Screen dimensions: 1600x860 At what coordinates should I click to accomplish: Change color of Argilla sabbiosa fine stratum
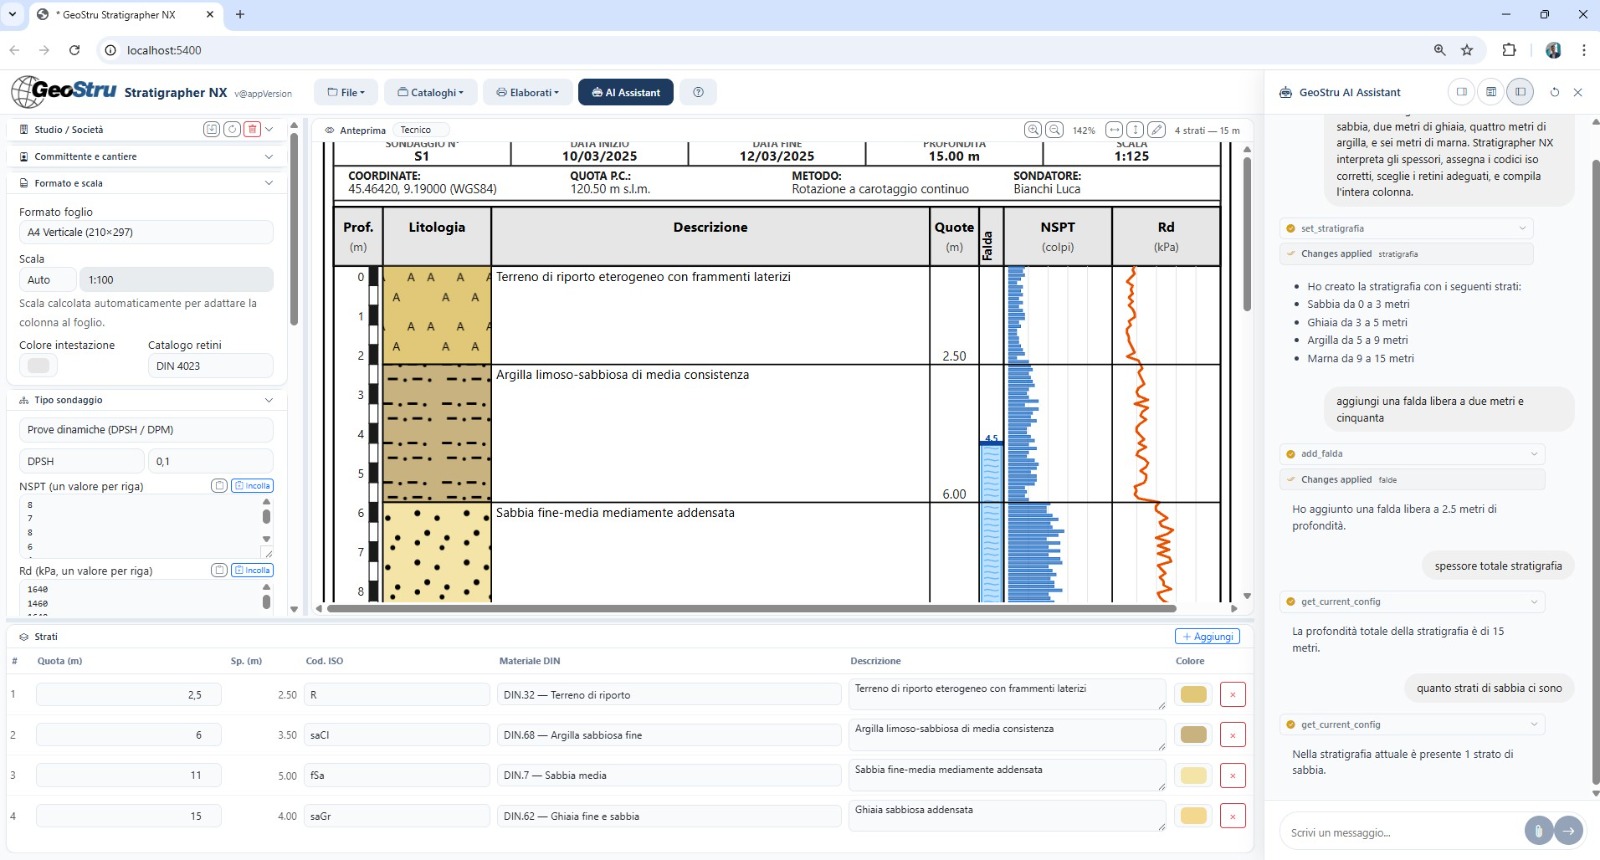point(1193,735)
